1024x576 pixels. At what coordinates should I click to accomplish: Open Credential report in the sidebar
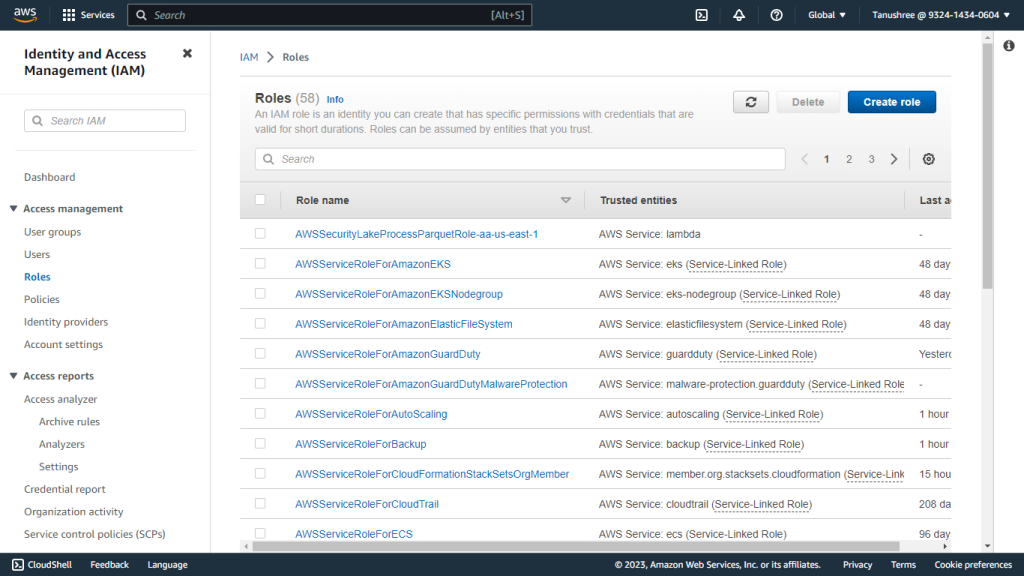pos(65,489)
